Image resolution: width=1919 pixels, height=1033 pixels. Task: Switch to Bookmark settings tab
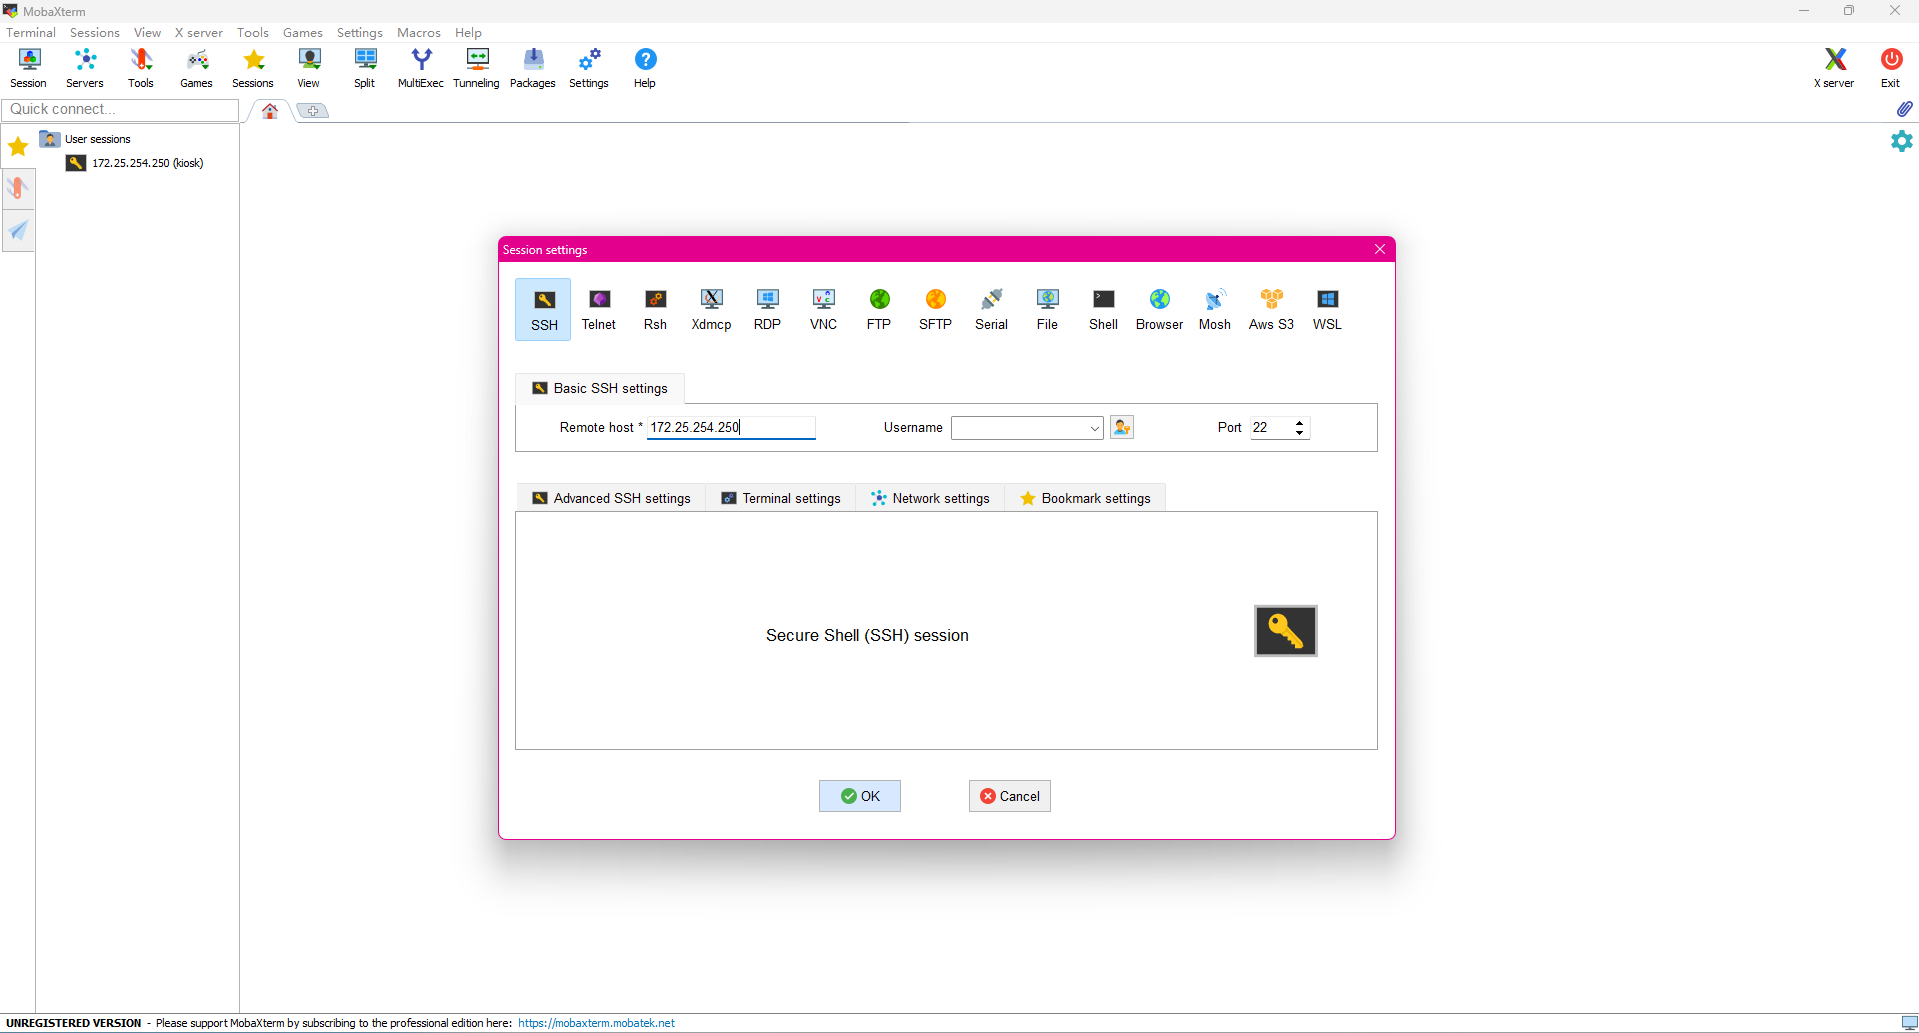coord(1085,498)
